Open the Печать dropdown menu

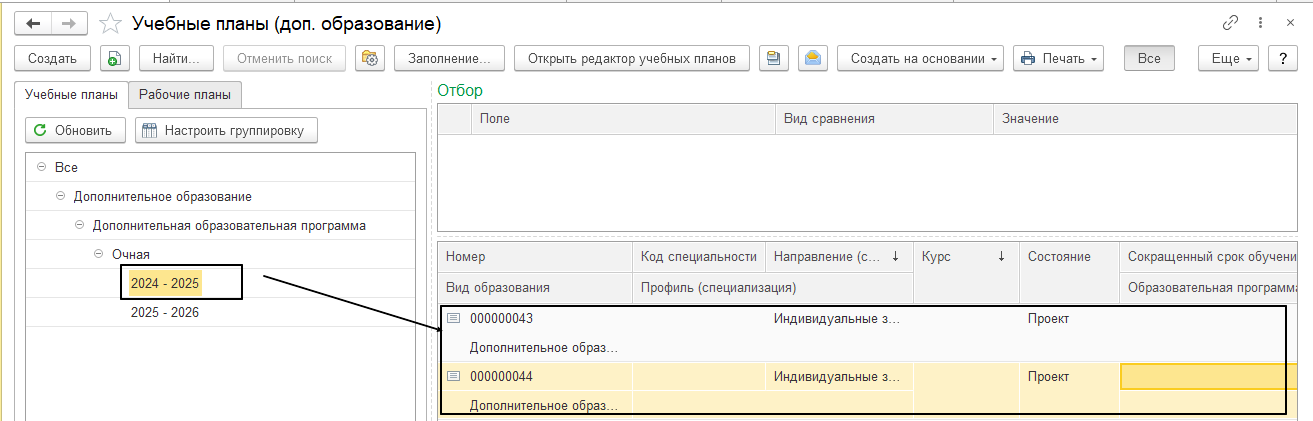tap(1057, 59)
